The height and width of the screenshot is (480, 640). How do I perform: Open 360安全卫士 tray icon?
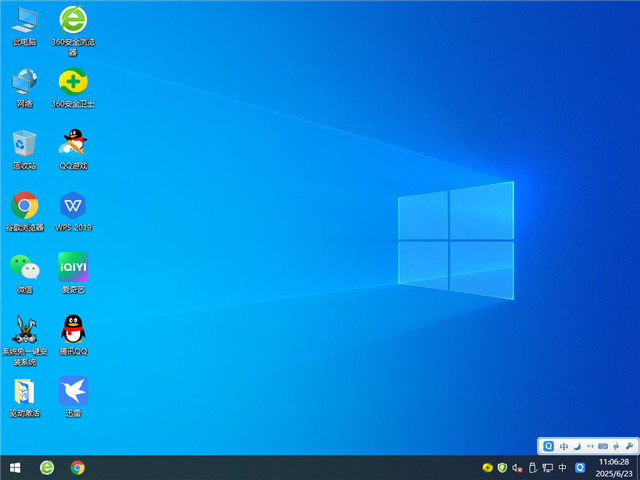coord(487,468)
